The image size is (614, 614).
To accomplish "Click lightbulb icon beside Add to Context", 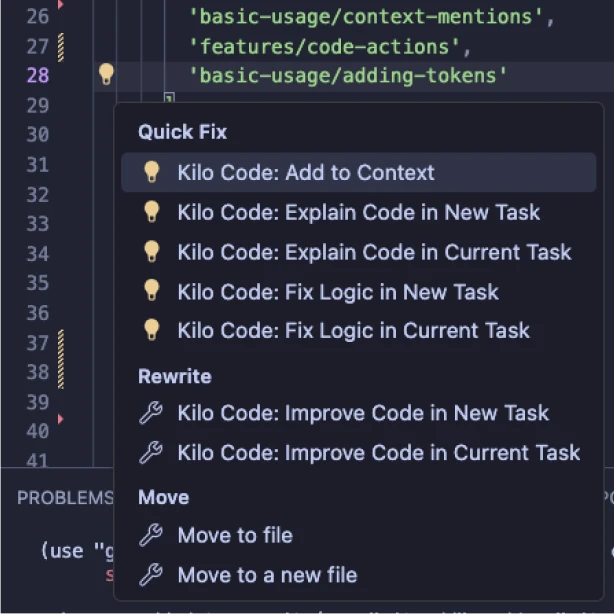I will point(152,172).
